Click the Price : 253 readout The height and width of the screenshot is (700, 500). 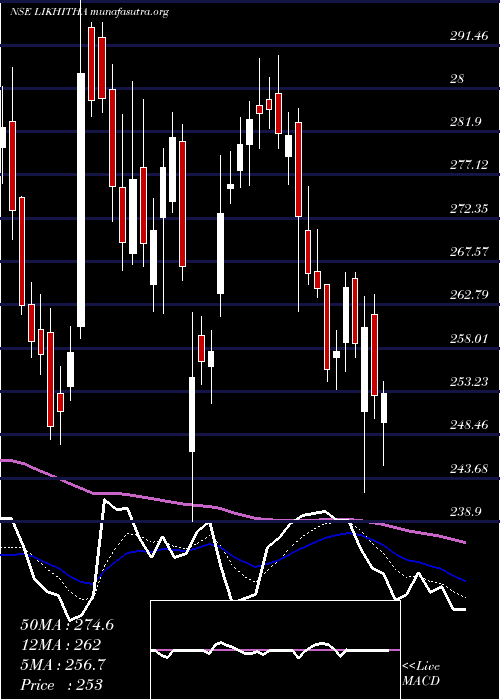61,684
